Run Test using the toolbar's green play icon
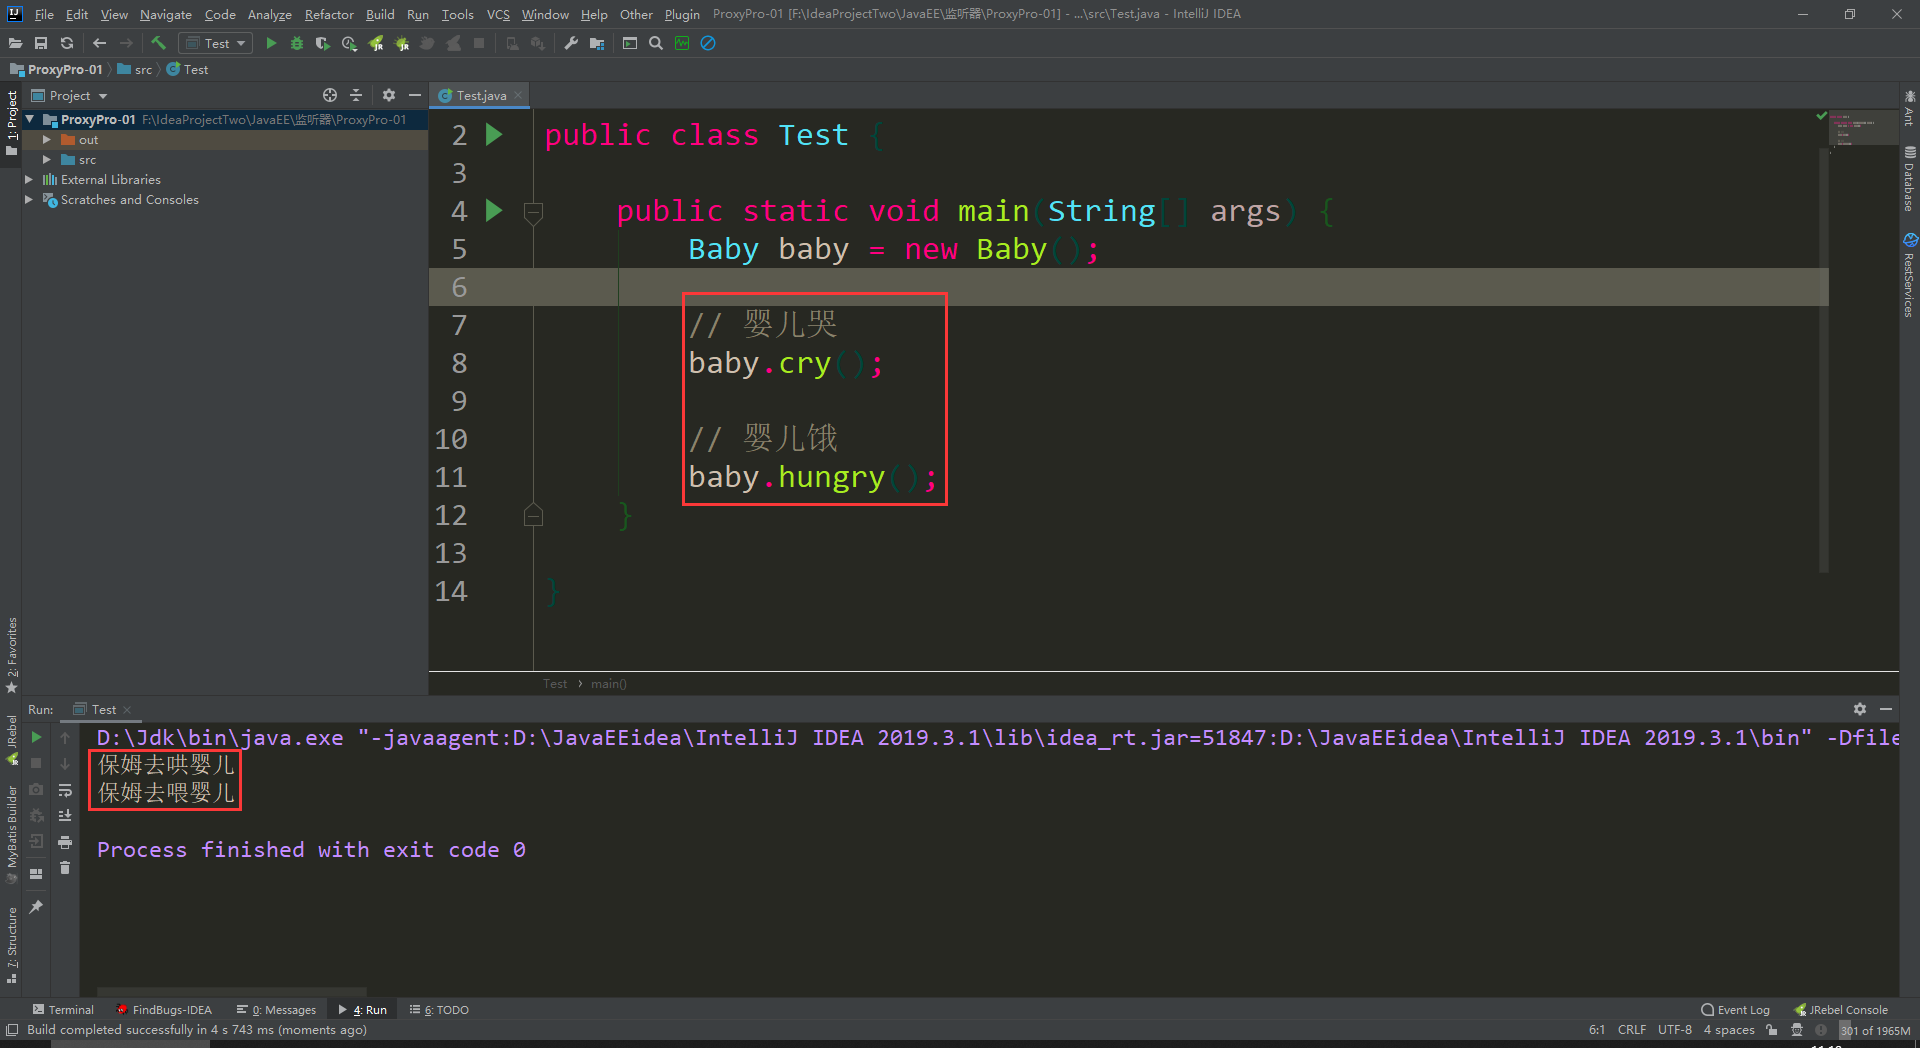The image size is (1920, 1048). (271, 43)
